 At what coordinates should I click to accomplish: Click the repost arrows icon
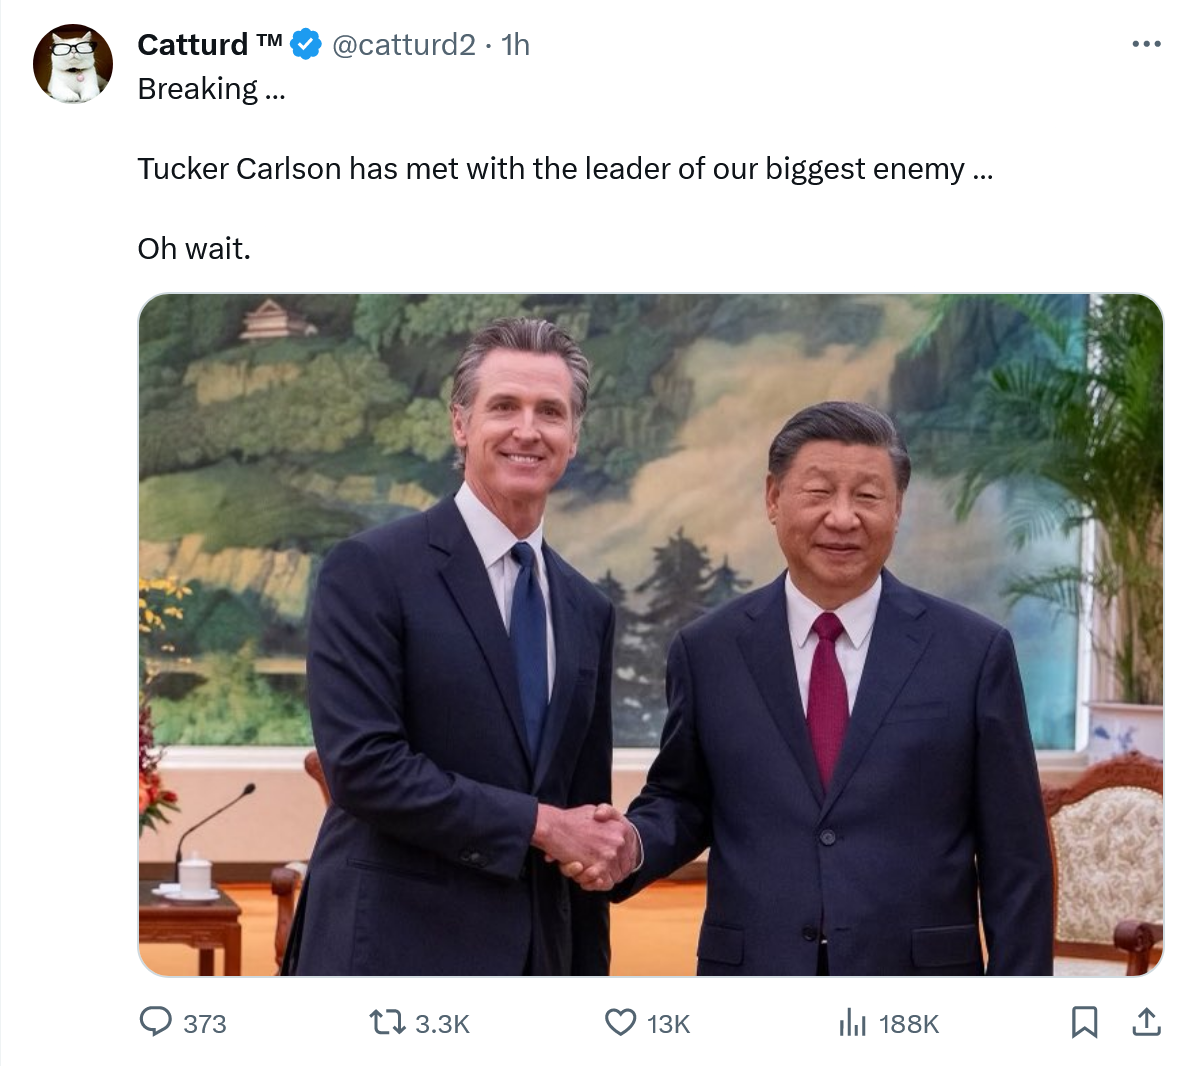(387, 1023)
